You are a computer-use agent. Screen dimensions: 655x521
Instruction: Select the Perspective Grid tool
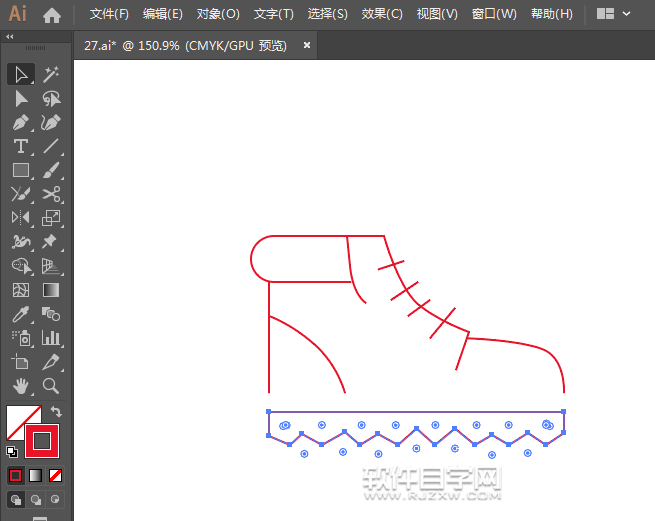click(x=51, y=266)
